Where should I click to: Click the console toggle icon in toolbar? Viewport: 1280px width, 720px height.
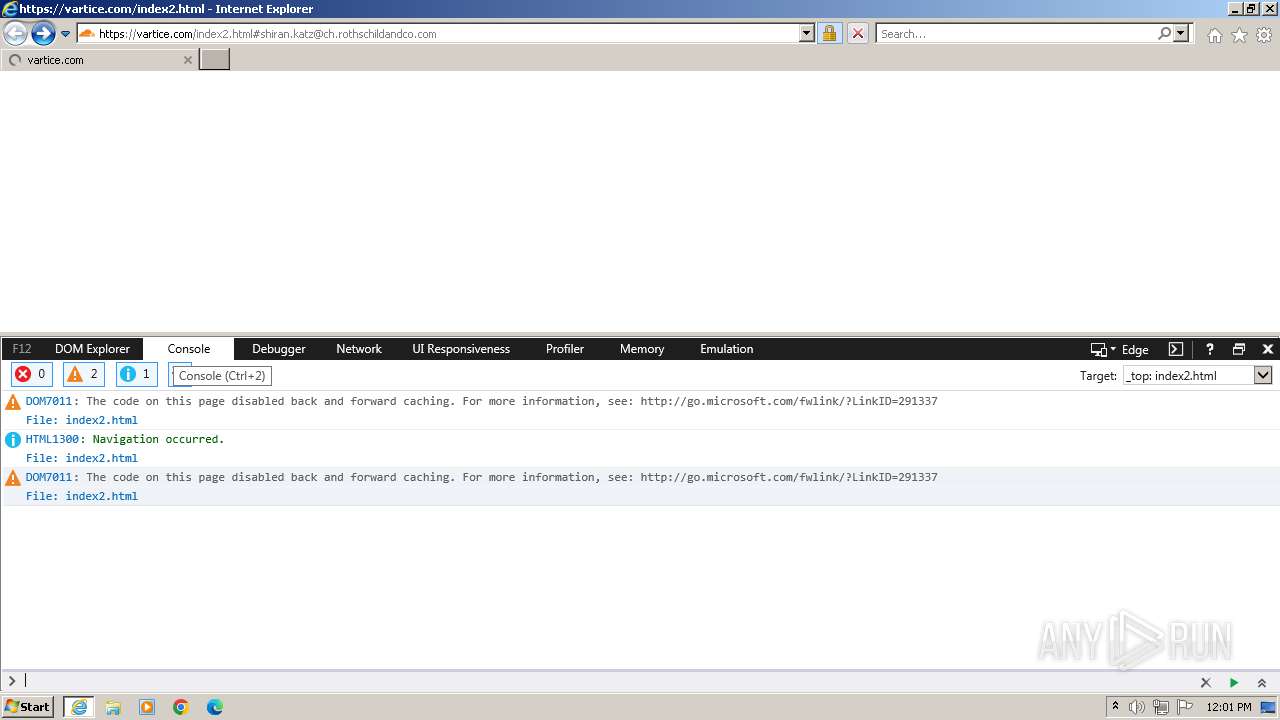(x=1176, y=349)
